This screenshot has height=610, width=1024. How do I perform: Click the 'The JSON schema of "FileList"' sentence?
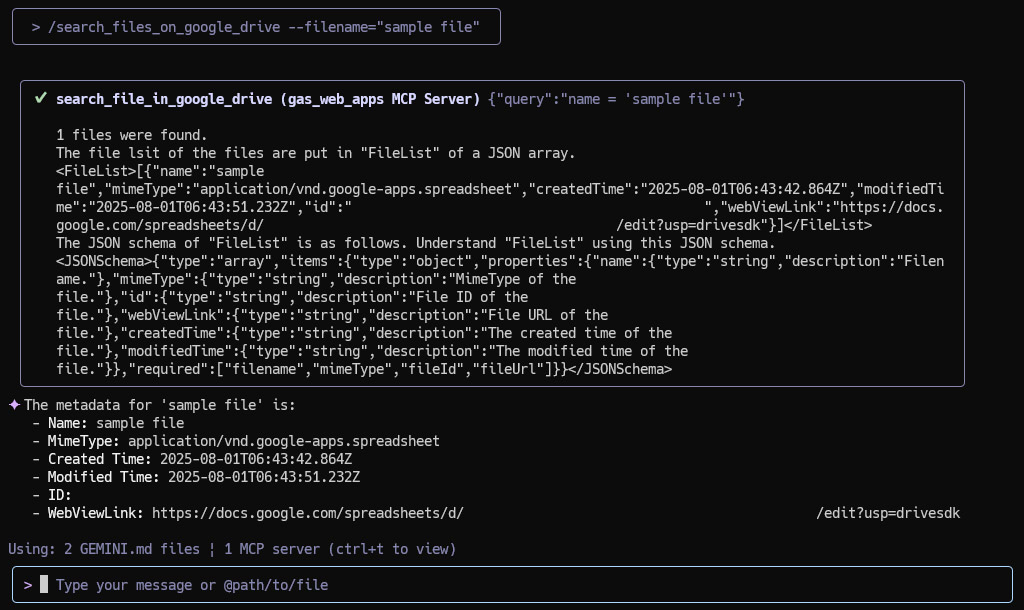click(x=415, y=243)
